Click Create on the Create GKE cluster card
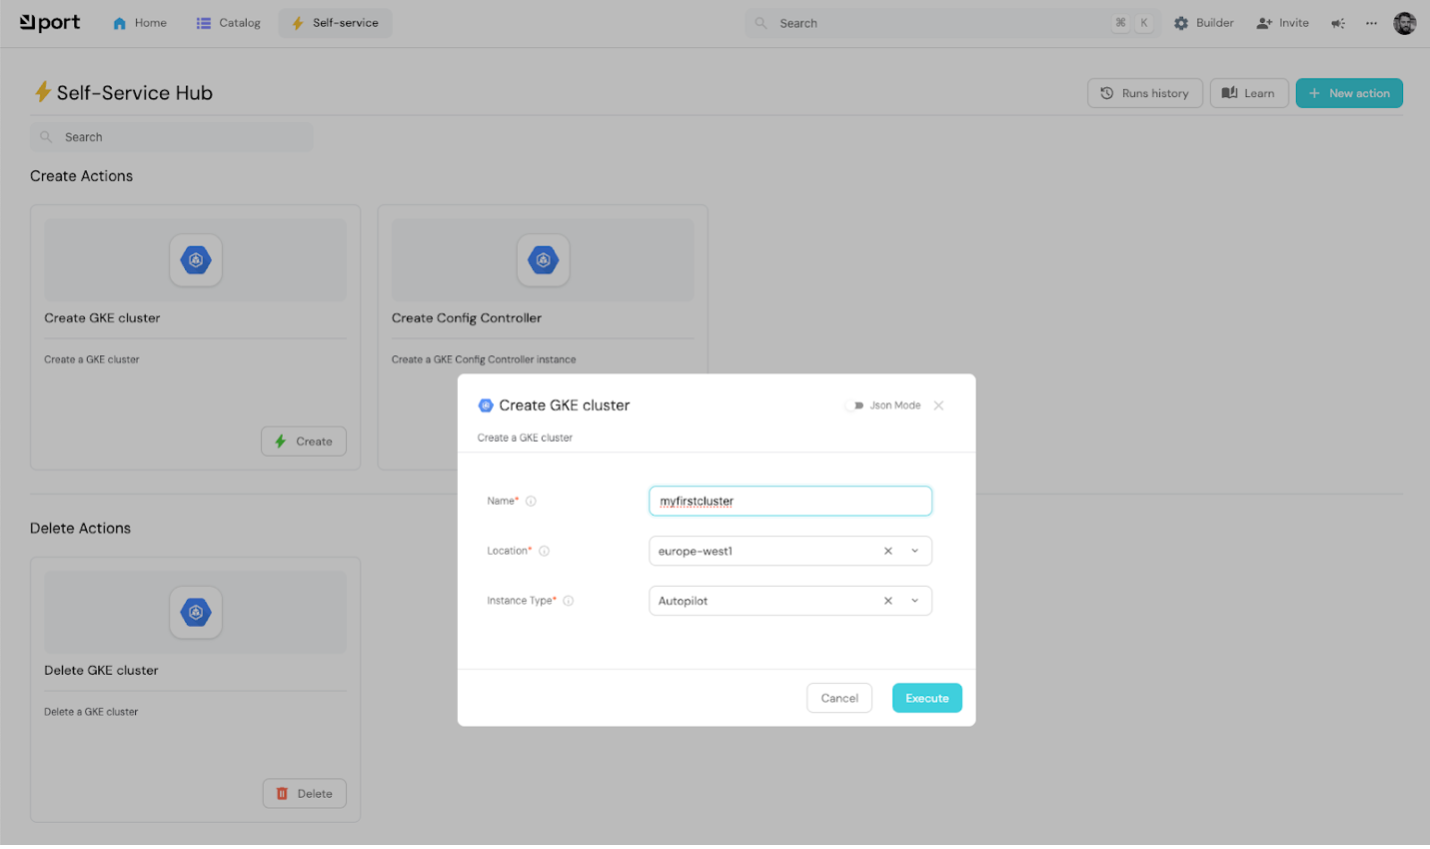This screenshot has height=849, width=1430. [x=304, y=441]
